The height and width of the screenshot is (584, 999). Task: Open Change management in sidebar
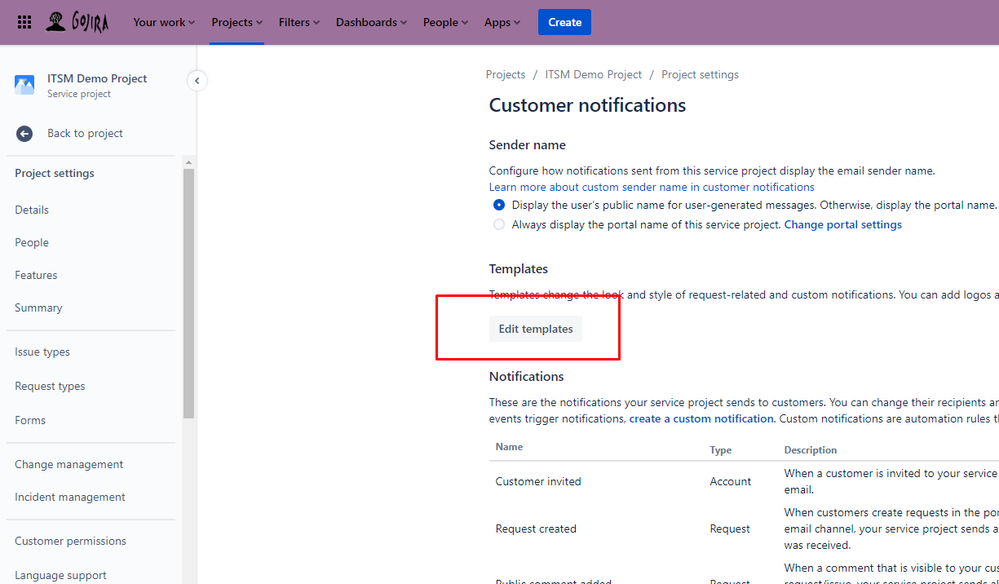click(69, 464)
